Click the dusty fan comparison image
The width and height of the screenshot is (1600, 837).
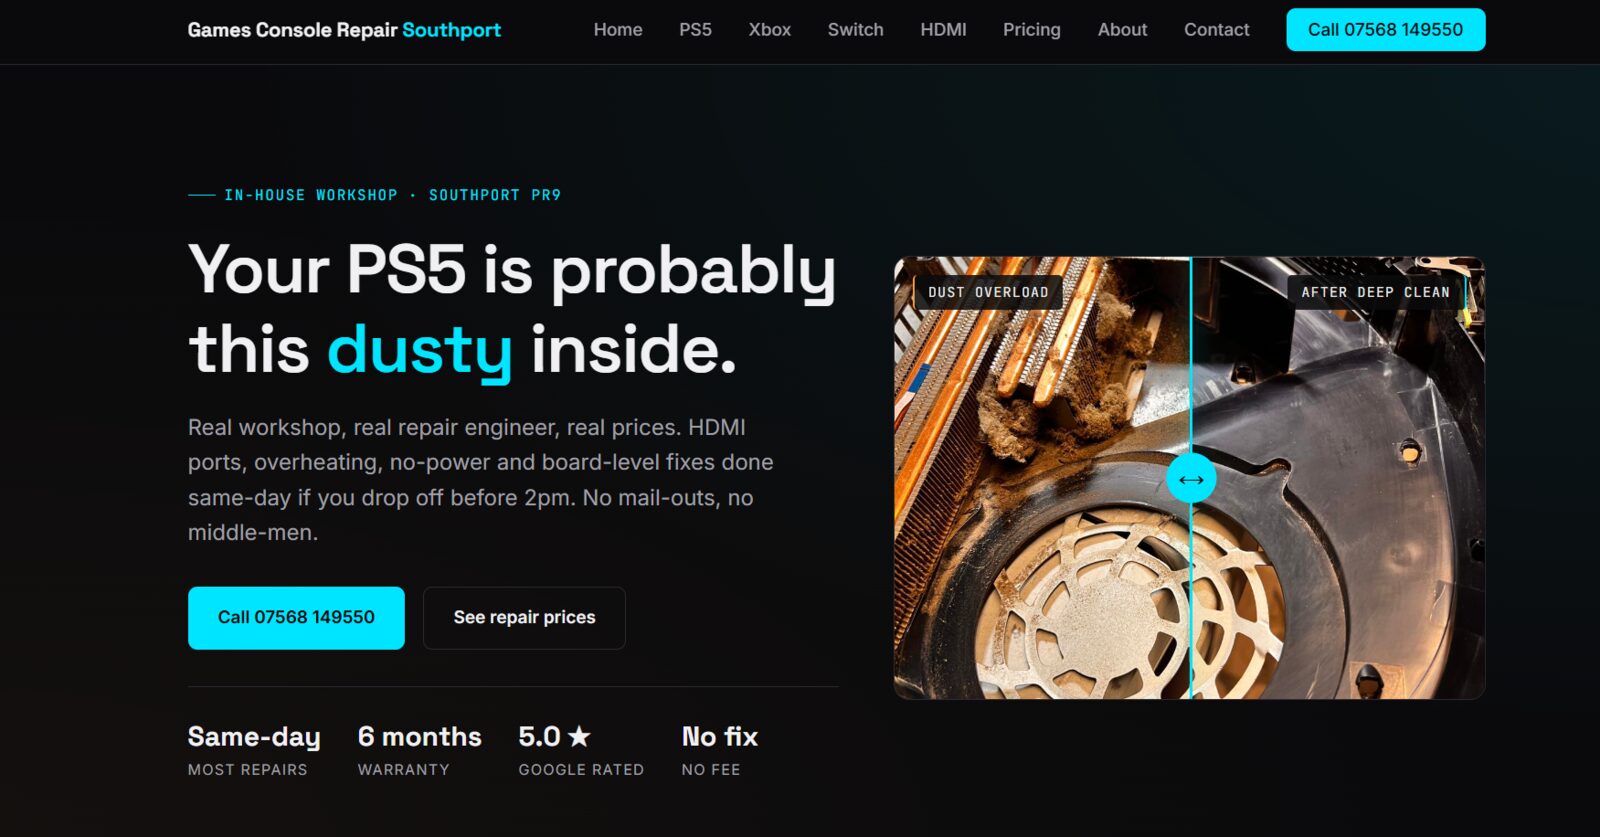point(1189,478)
